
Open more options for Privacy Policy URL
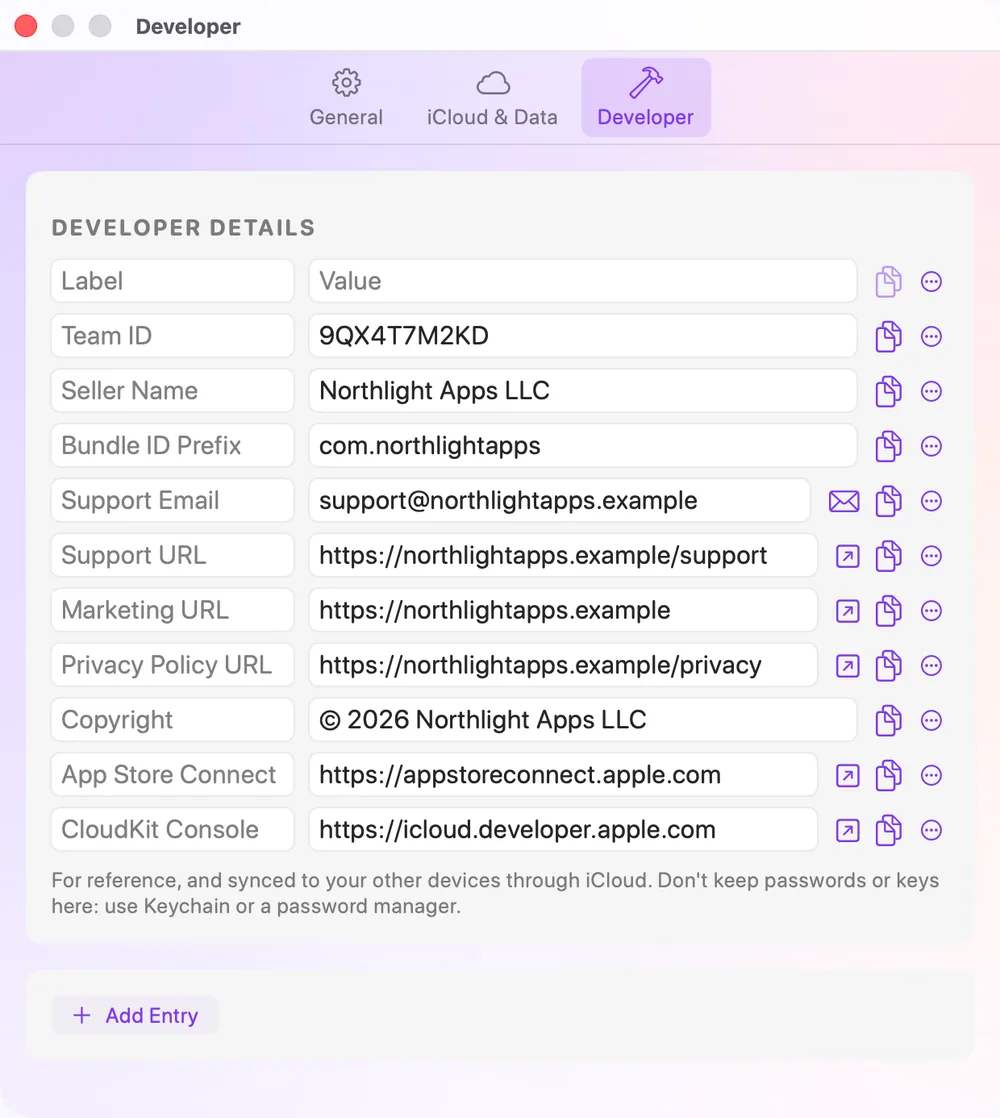click(x=931, y=665)
